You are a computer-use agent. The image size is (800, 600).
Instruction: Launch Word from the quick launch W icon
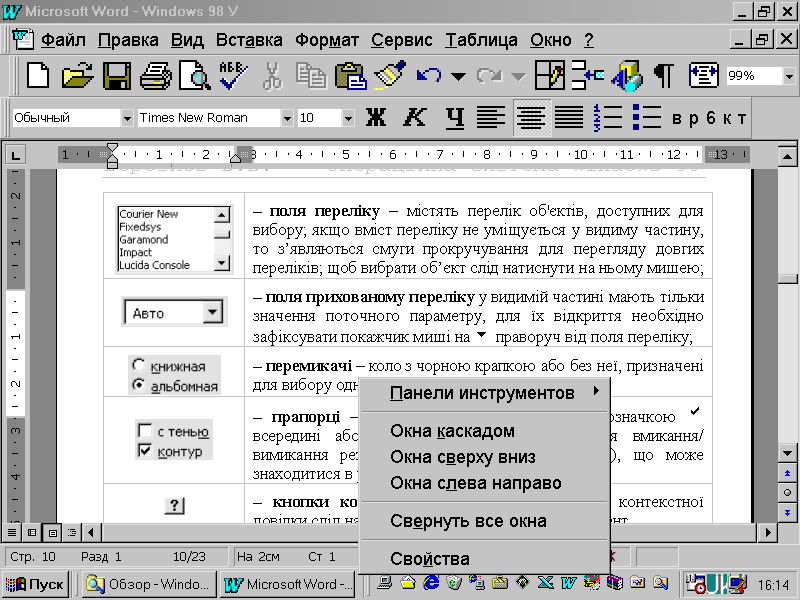click(x=568, y=582)
